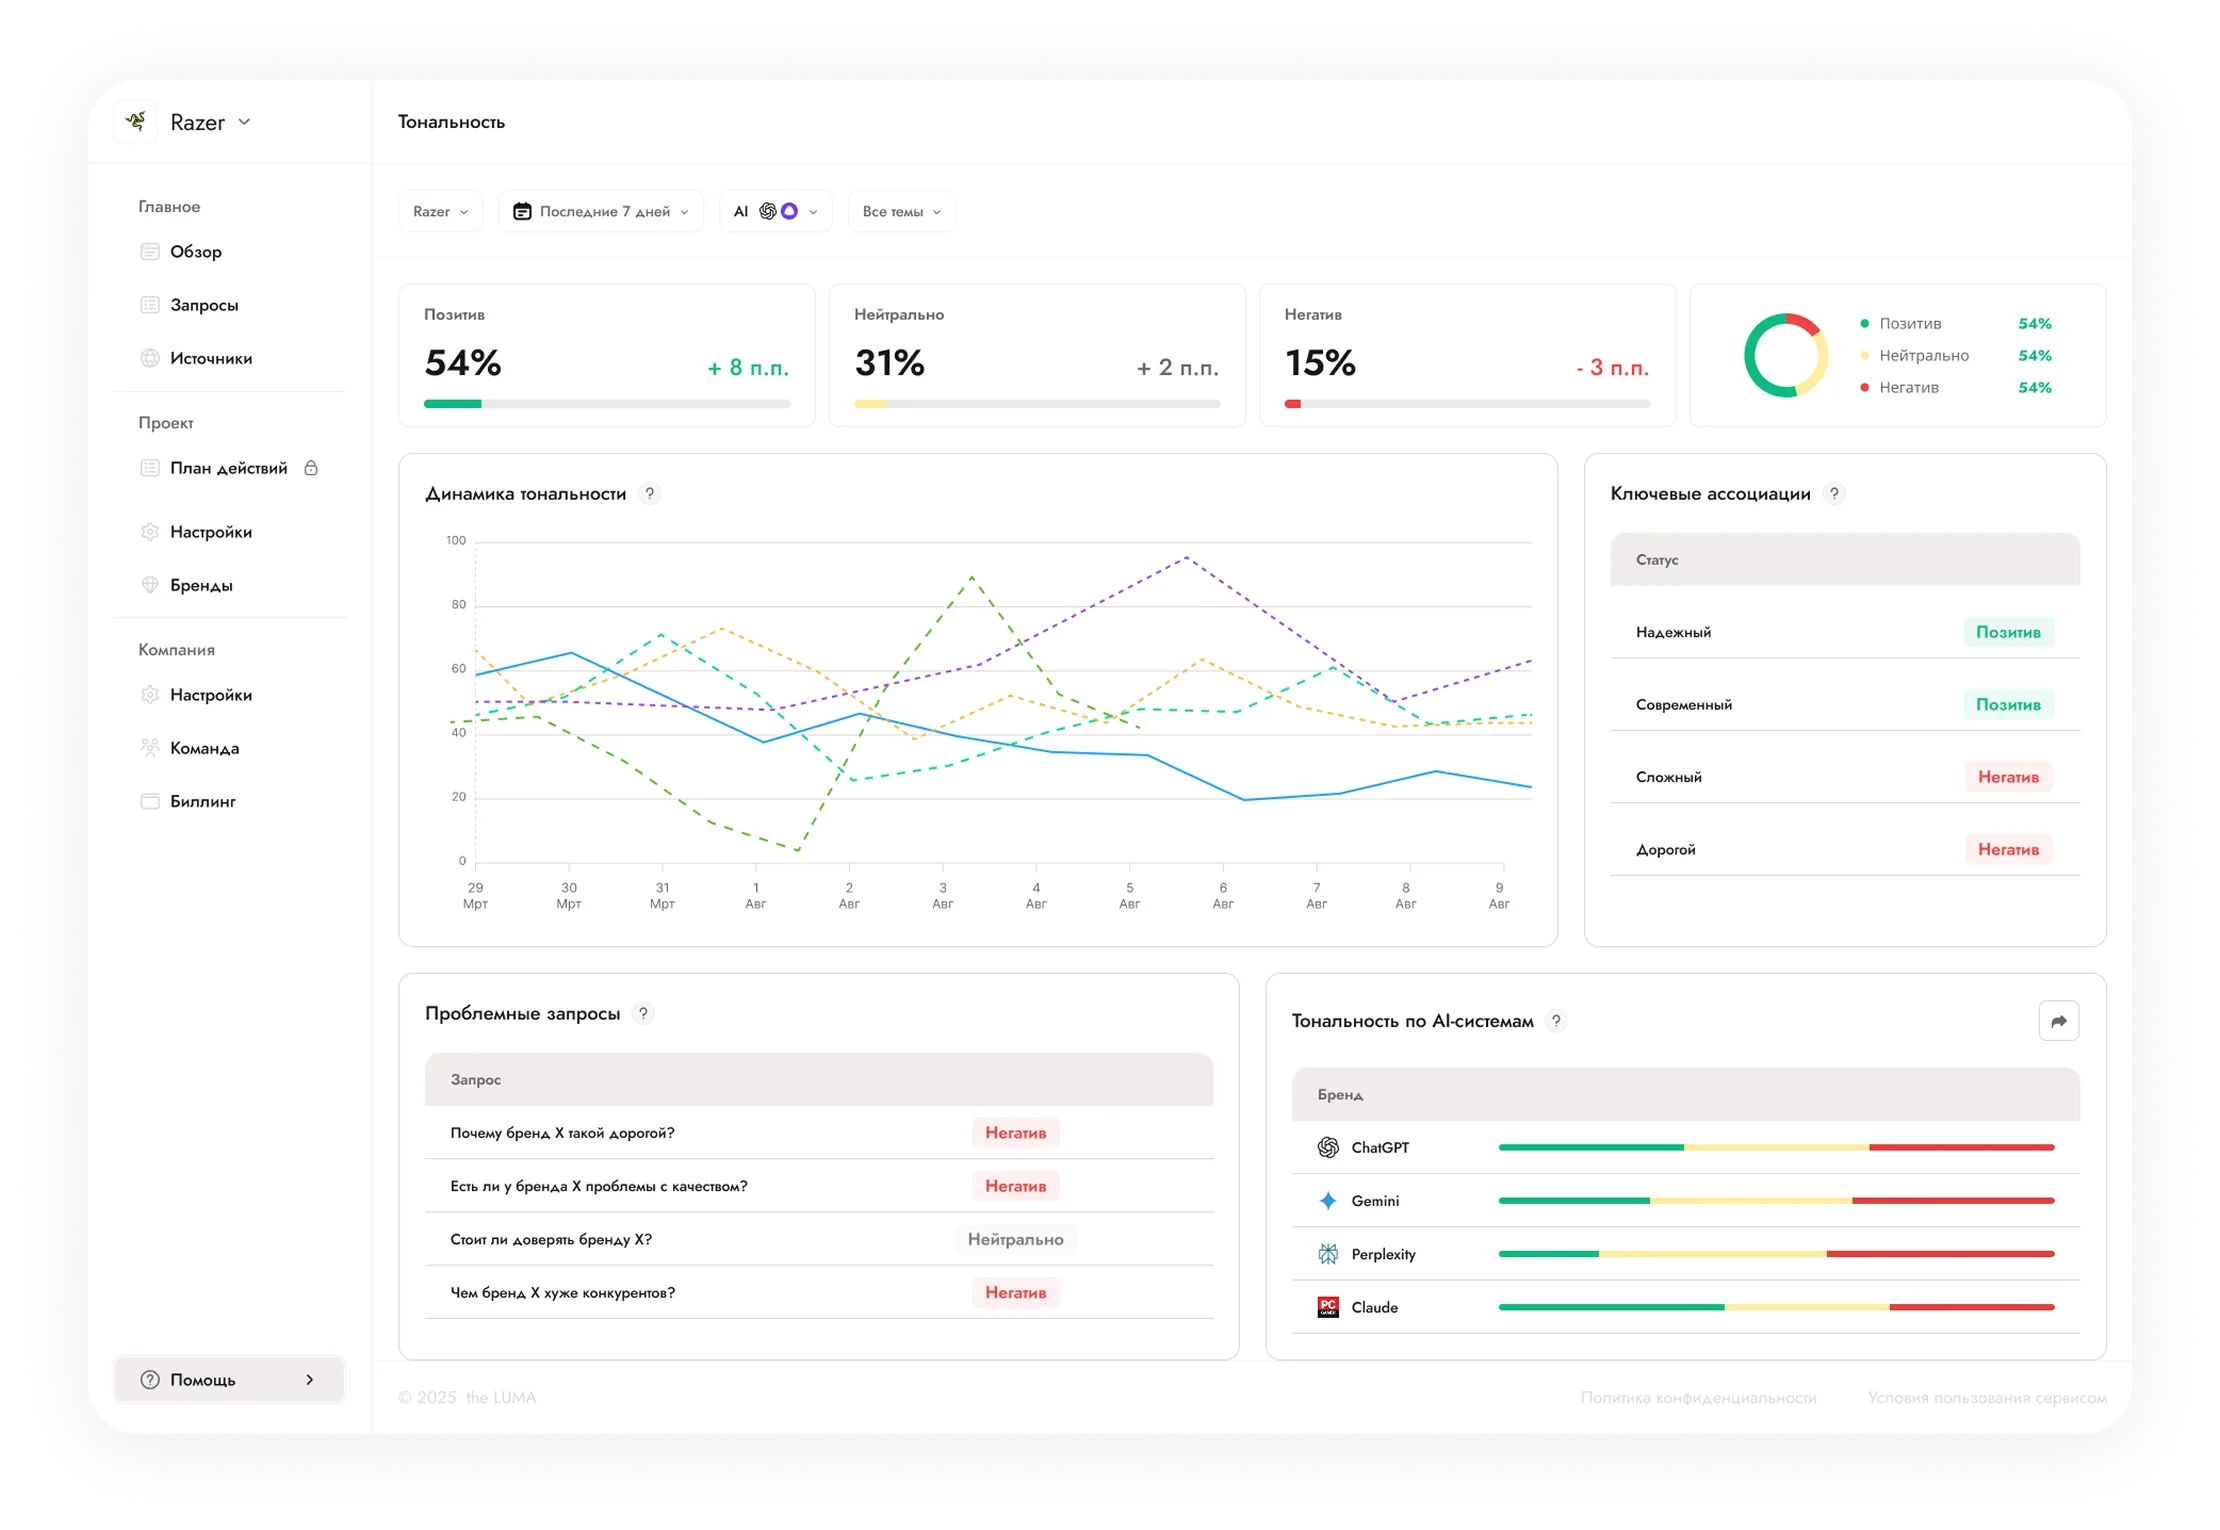This screenshot has width=2220, height=1530.
Task: Open the Политика конфиденциальности footer link
Action: 1698,1397
